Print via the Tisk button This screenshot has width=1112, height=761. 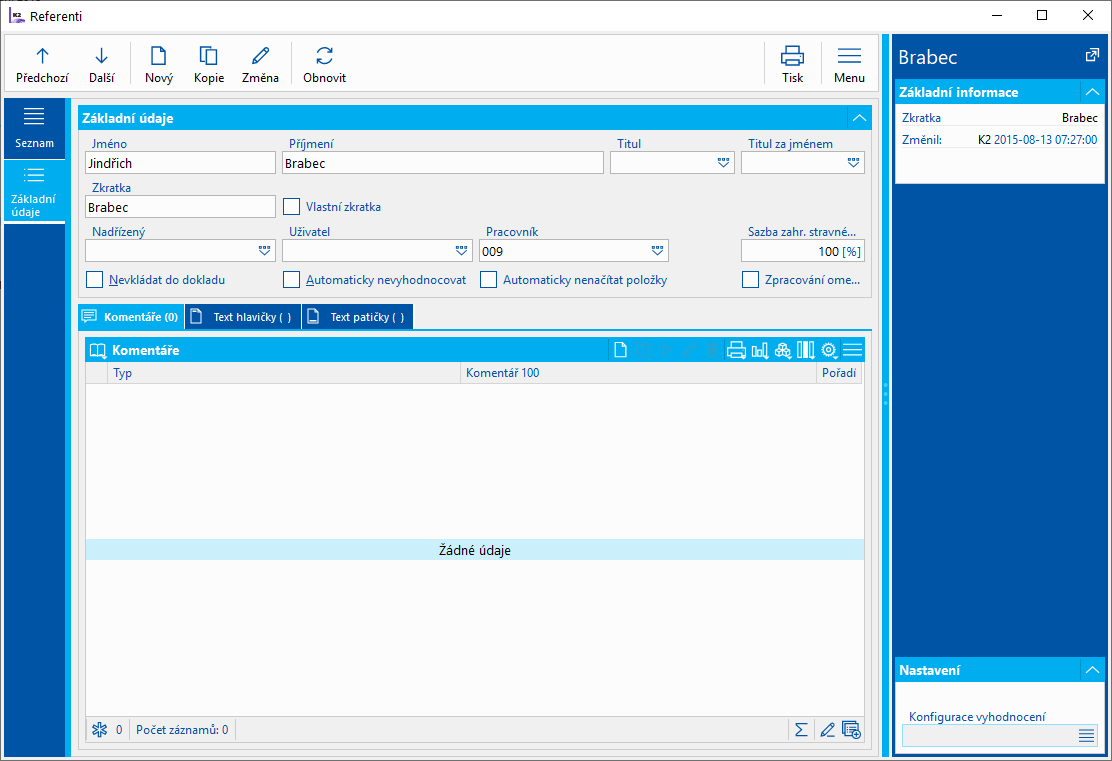tap(792, 65)
